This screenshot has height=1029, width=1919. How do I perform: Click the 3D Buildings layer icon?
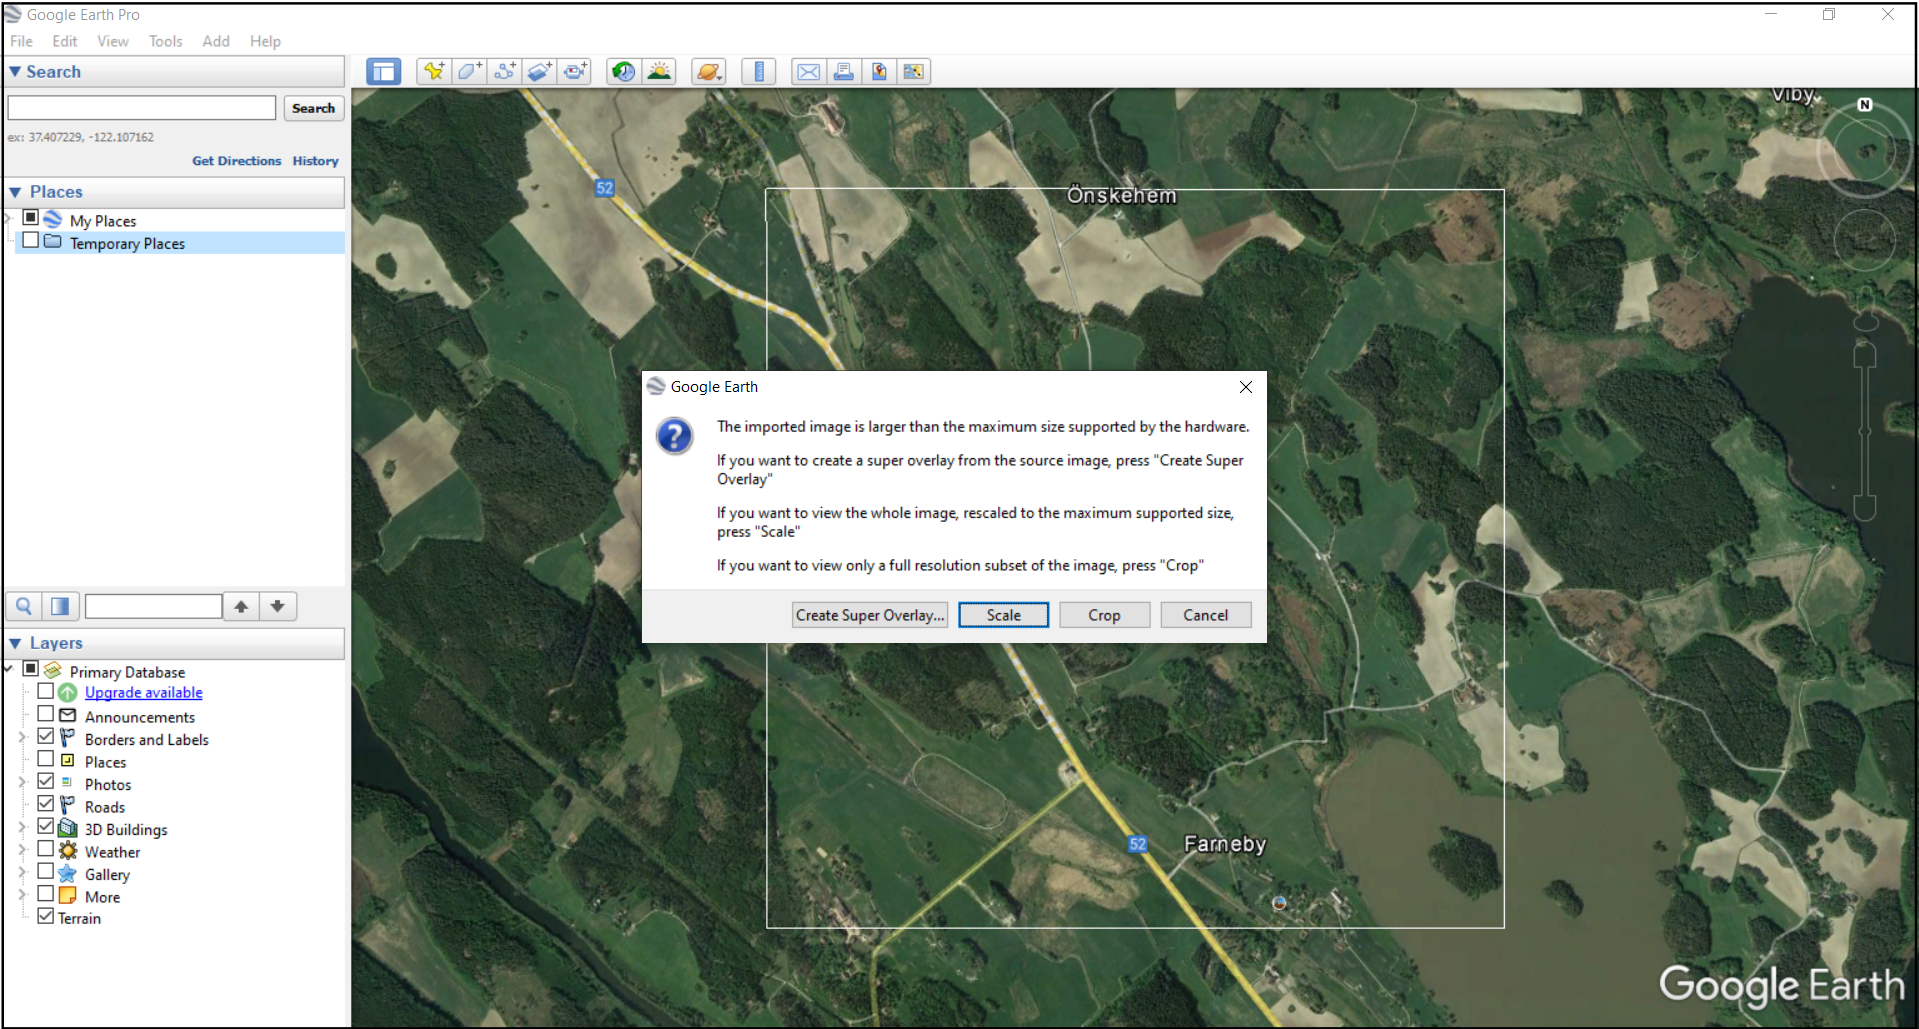click(68, 829)
